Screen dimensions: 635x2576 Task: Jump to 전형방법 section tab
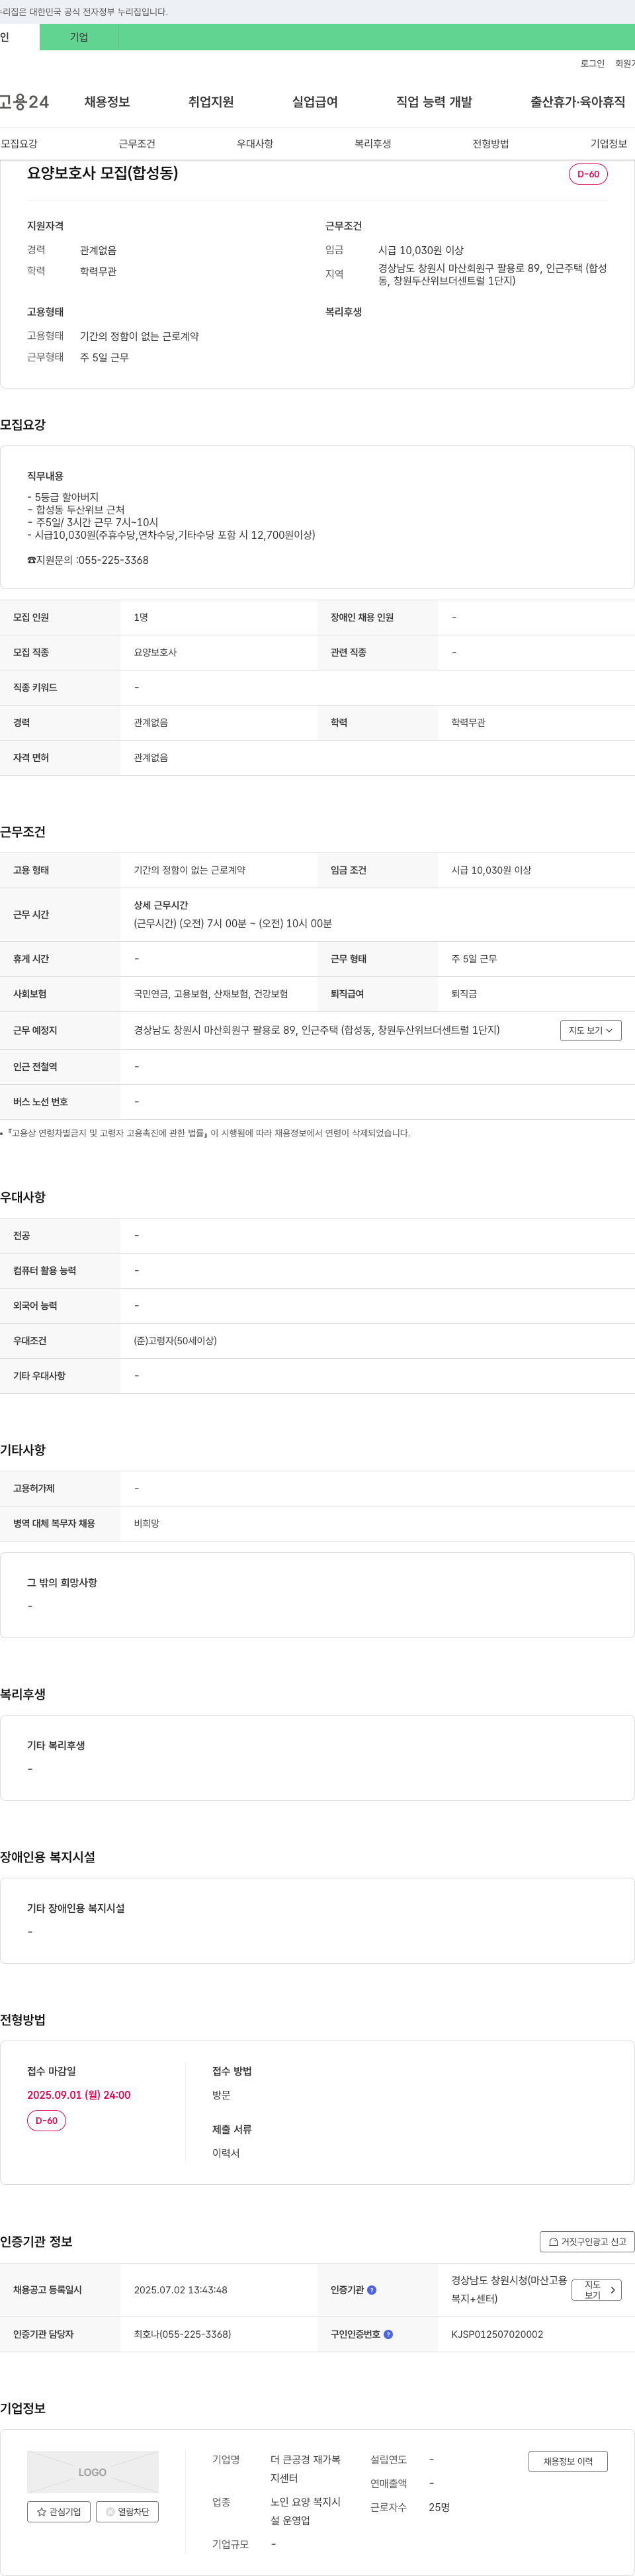pos(491,144)
